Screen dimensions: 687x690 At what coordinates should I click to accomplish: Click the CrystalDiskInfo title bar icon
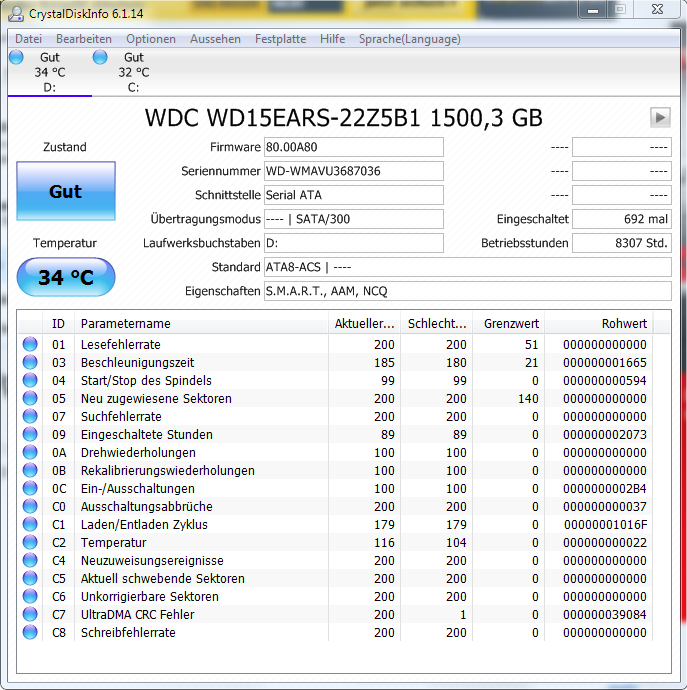16,13
